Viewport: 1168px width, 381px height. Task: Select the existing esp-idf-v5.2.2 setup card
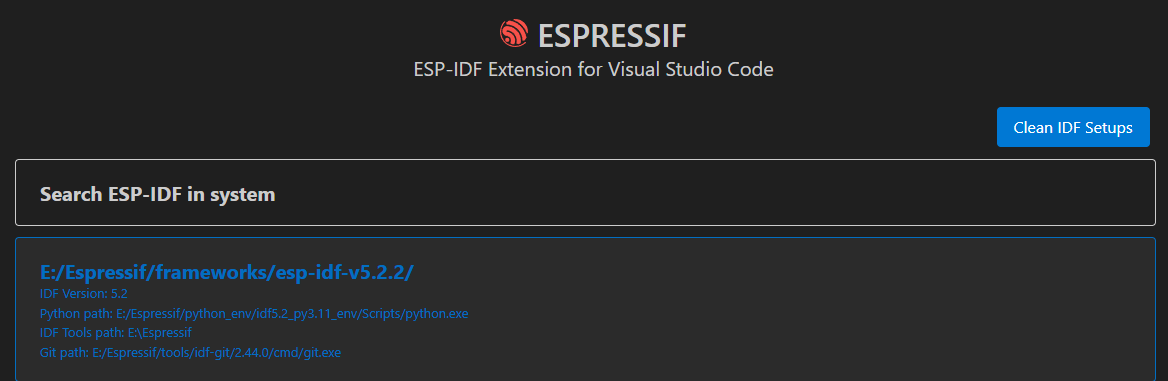click(x=585, y=309)
